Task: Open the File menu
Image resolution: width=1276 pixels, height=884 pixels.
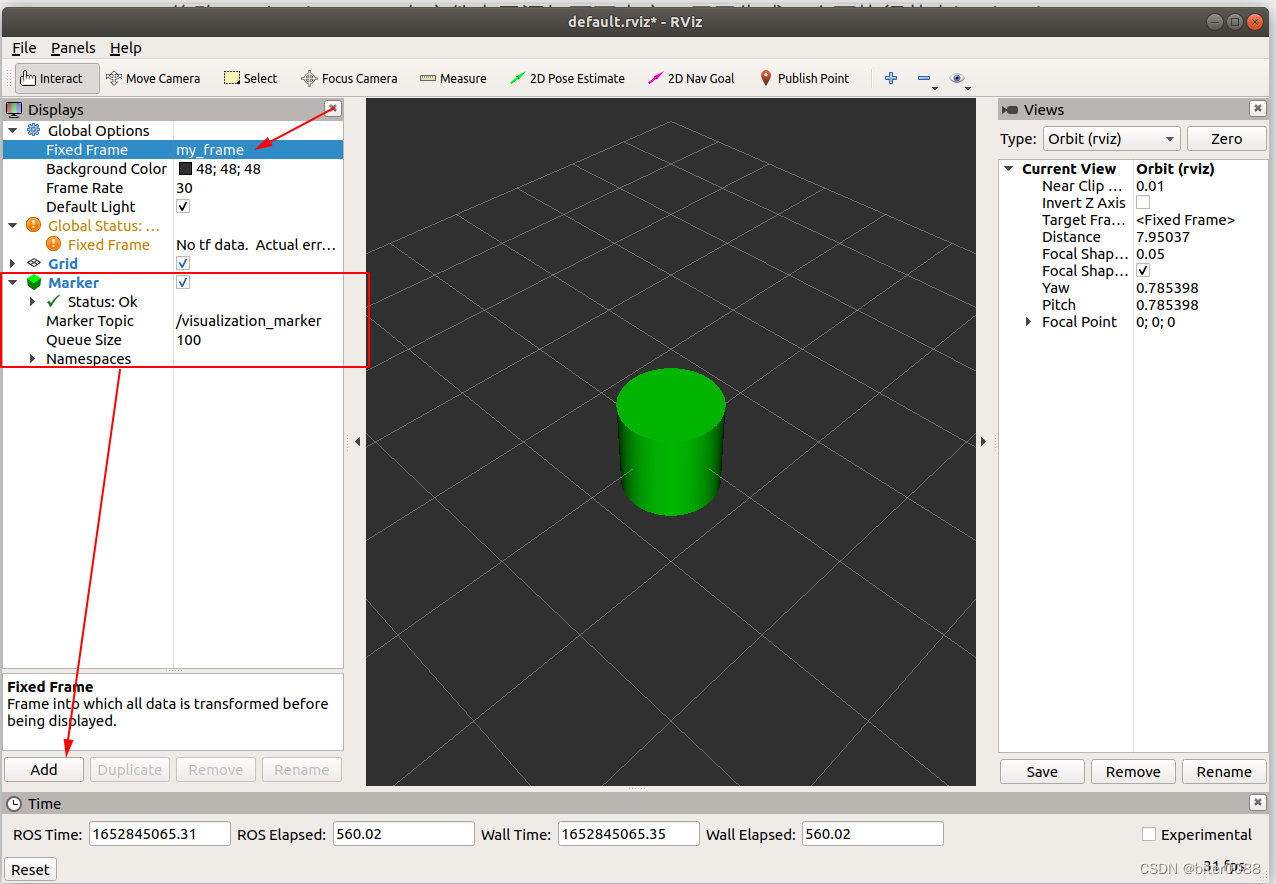Action: tap(24, 48)
